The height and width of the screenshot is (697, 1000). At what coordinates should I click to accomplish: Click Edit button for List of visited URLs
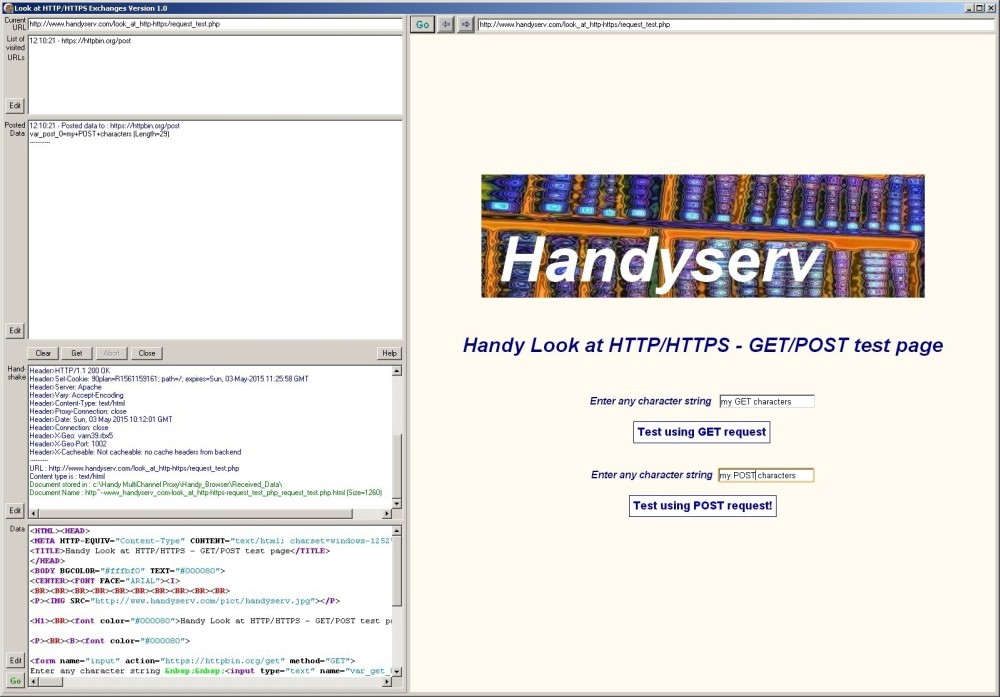click(x=15, y=105)
